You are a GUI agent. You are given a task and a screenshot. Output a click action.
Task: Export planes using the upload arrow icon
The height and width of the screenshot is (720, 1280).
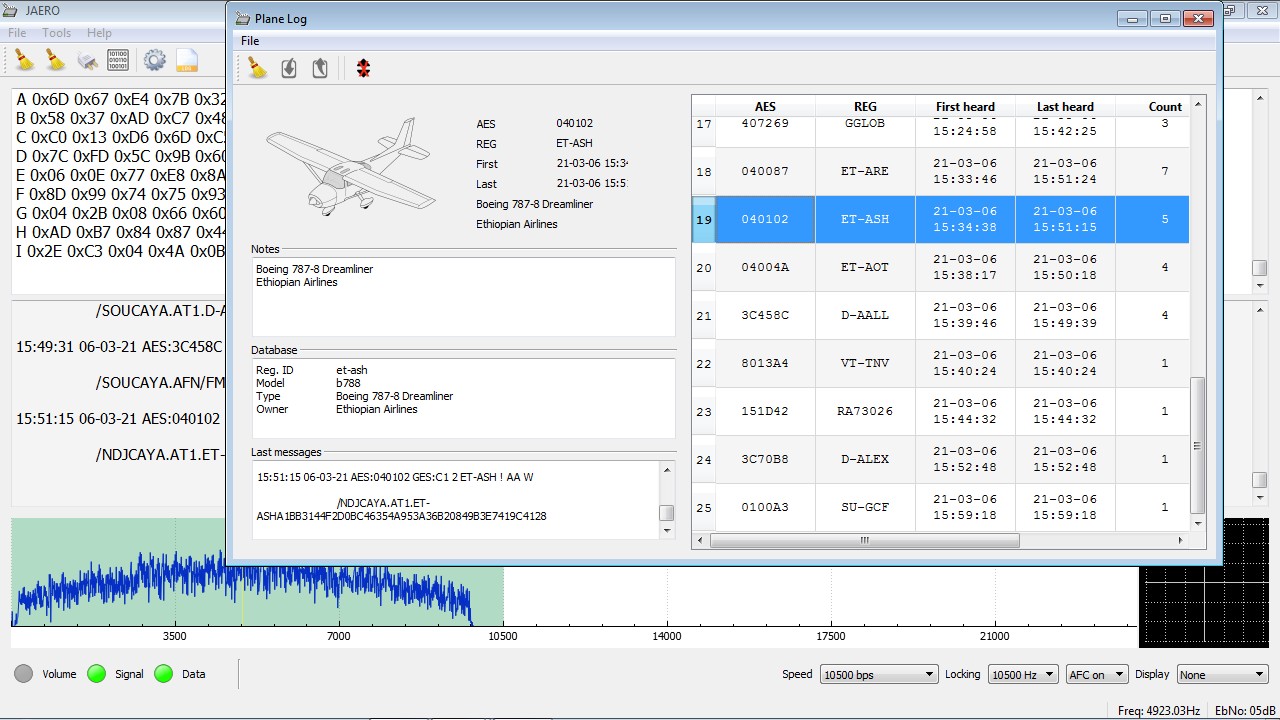(319, 67)
